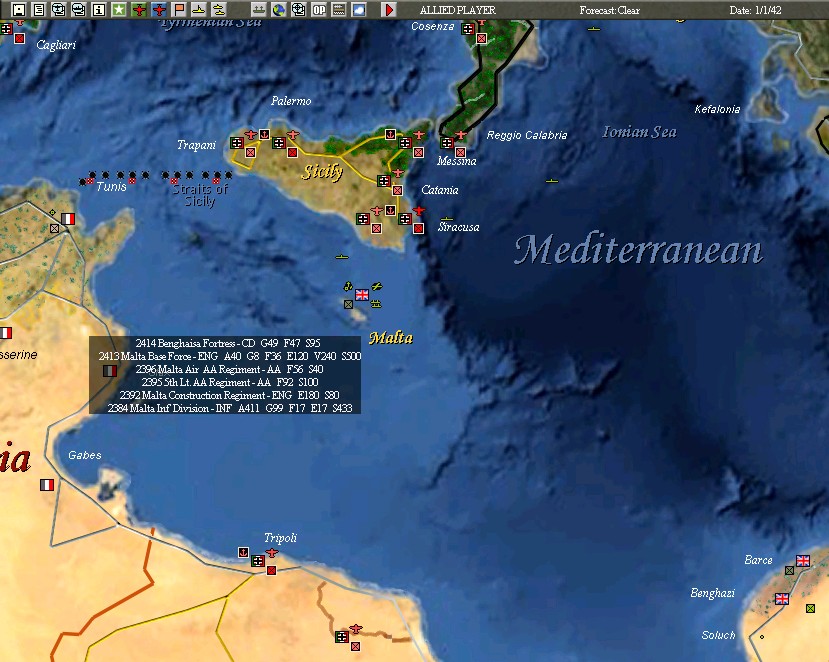Click the bright red plane icon near Siracusa
Screen dimensions: 829x662
point(419,211)
